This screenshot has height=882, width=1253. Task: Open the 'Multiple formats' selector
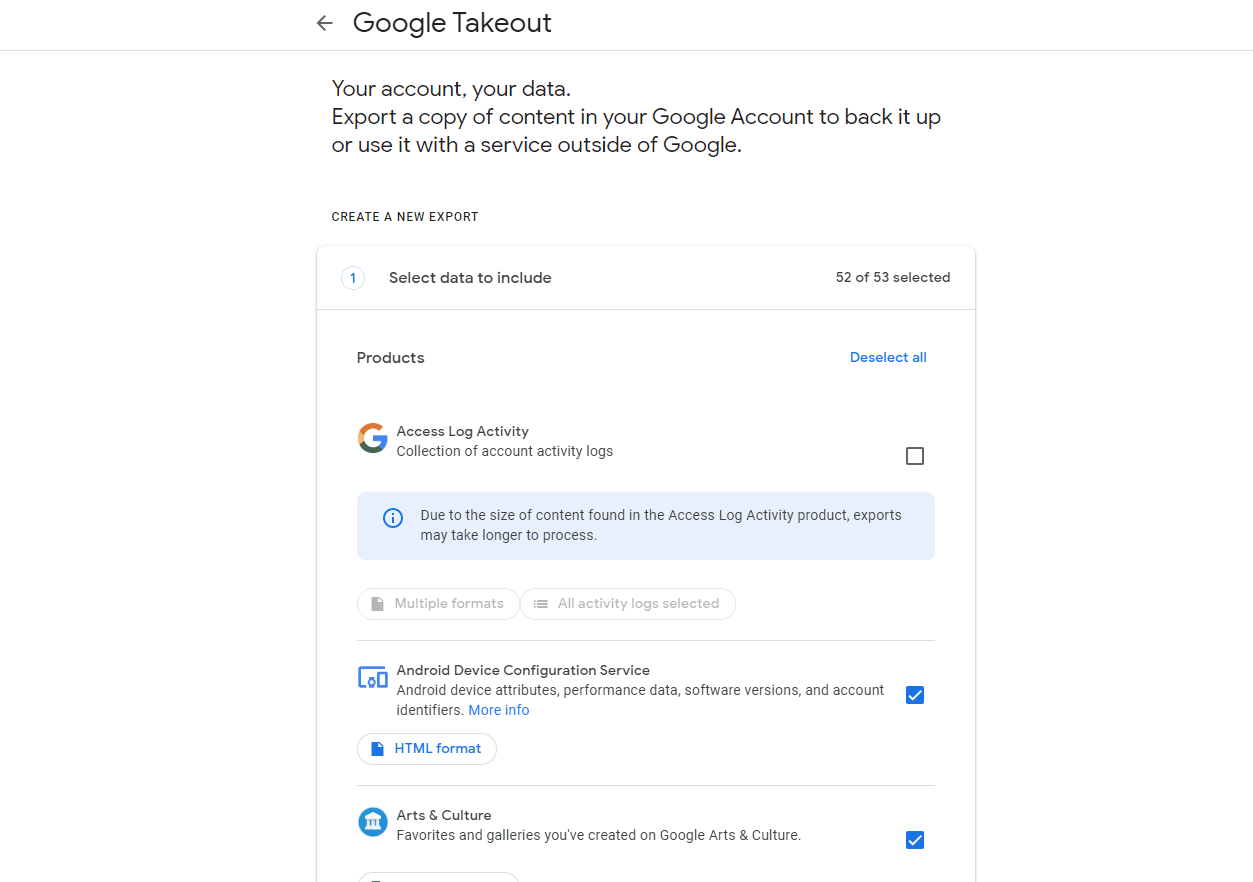[x=437, y=603]
